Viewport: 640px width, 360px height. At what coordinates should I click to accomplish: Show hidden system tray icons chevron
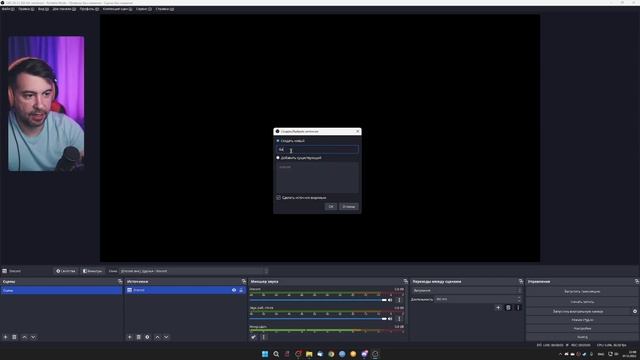[x=560, y=354]
